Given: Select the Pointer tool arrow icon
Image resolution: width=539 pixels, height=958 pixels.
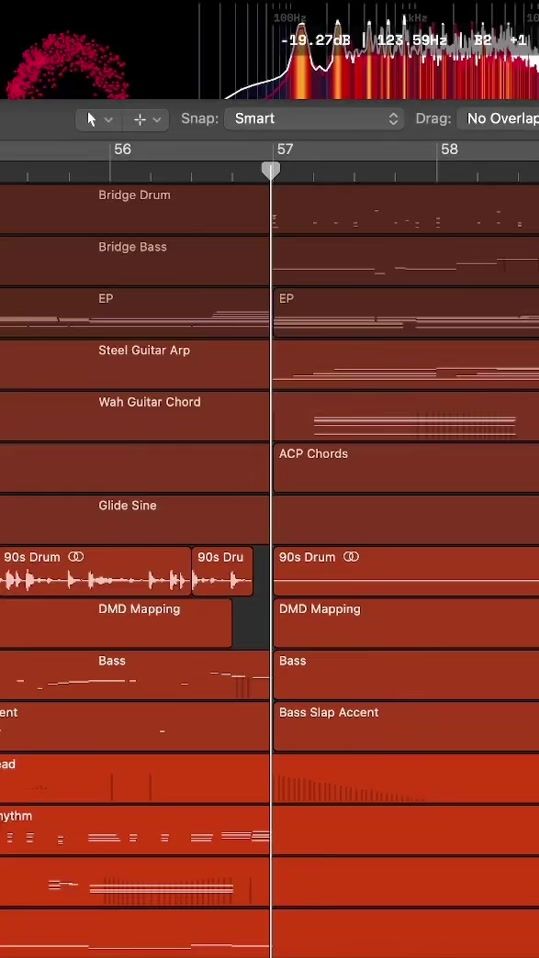Looking at the screenshot, I should (x=92, y=119).
